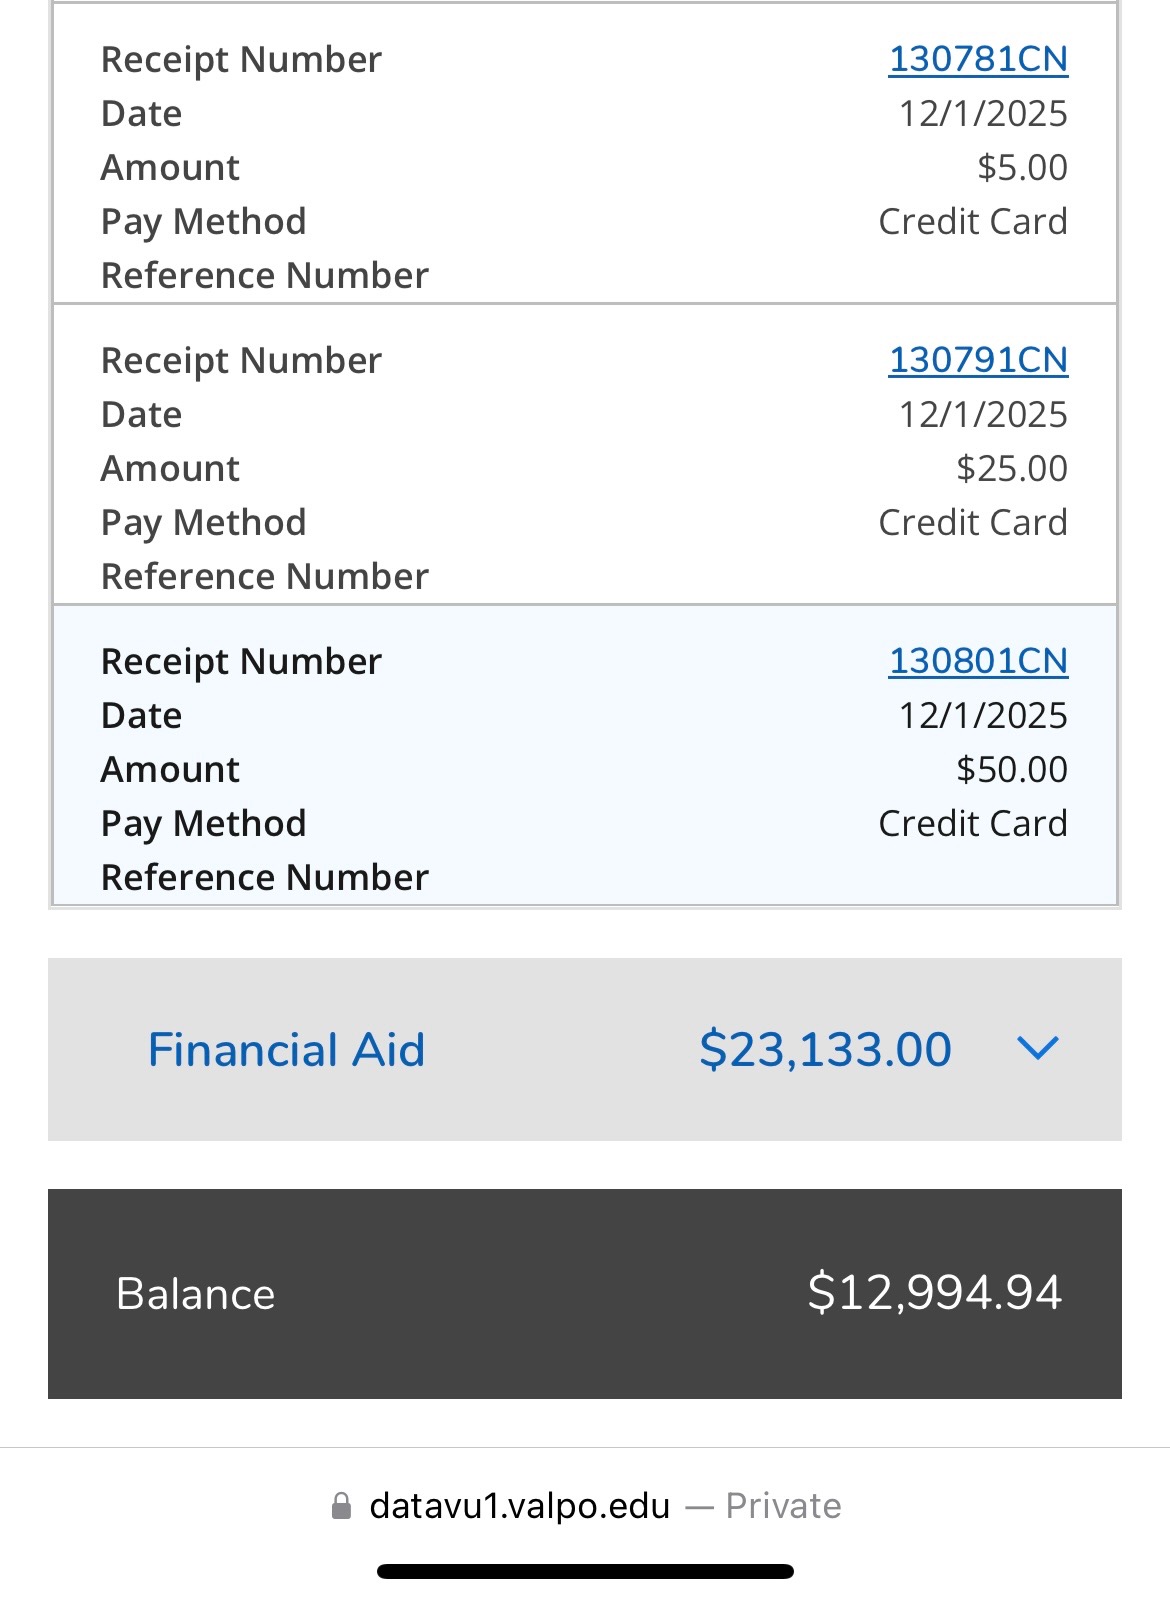The height and width of the screenshot is (1603, 1170).
Task: Click the lock icon beside the URL
Action: point(341,1506)
